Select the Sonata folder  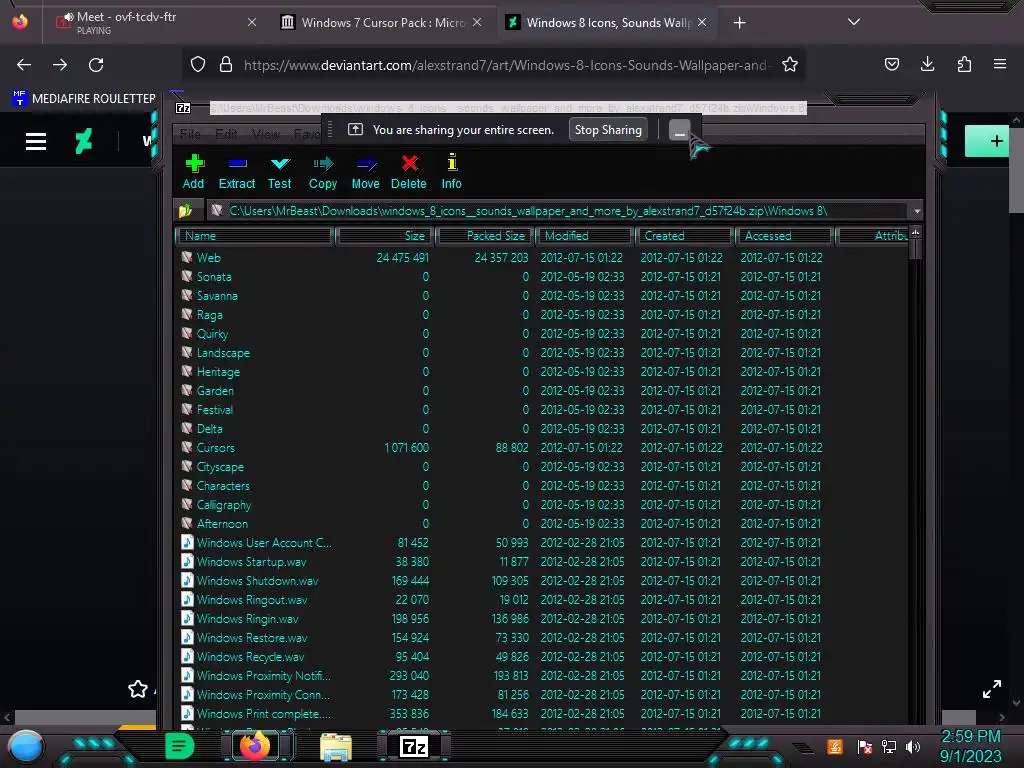pyautogui.click(x=214, y=277)
